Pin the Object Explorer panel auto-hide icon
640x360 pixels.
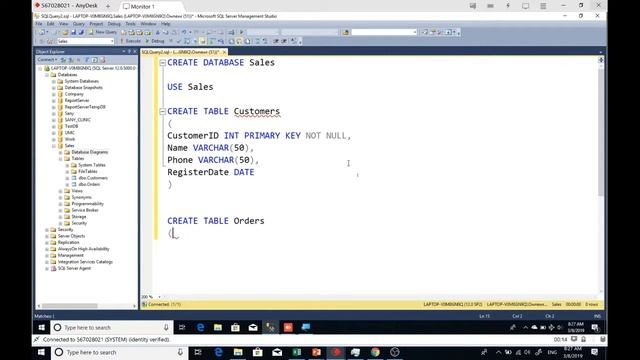click(x=129, y=51)
